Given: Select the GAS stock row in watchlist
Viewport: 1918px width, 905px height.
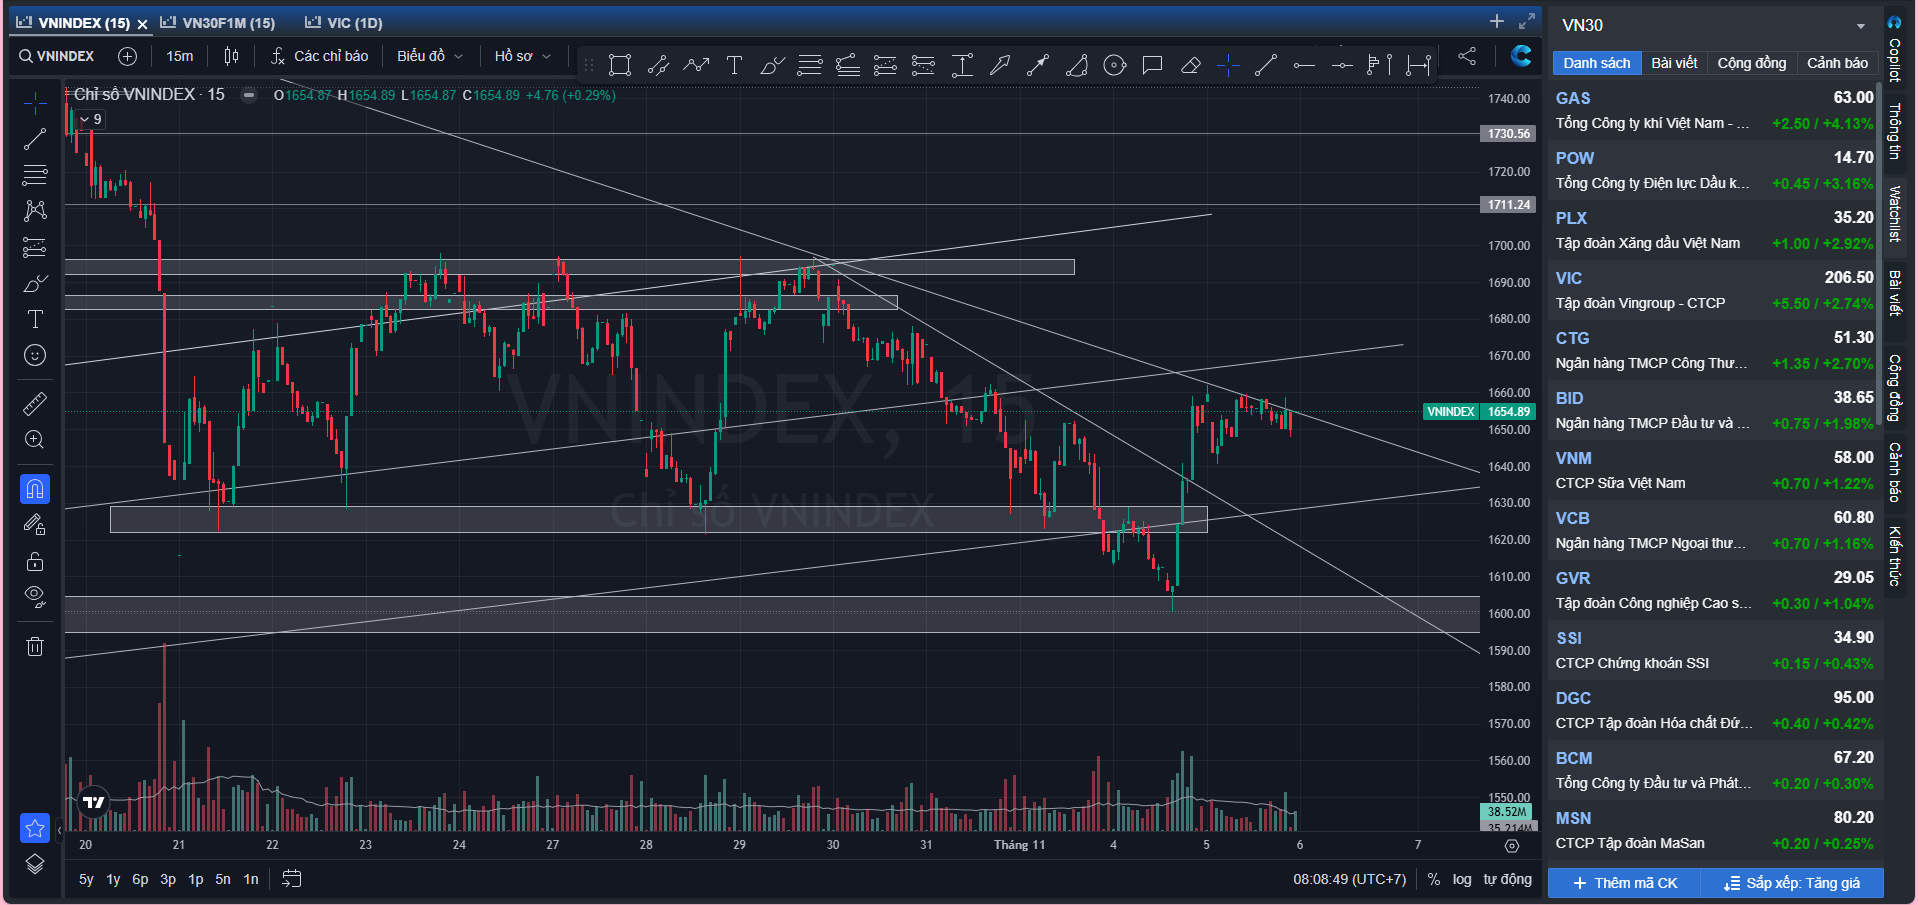Looking at the screenshot, I should click(x=1714, y=110).
